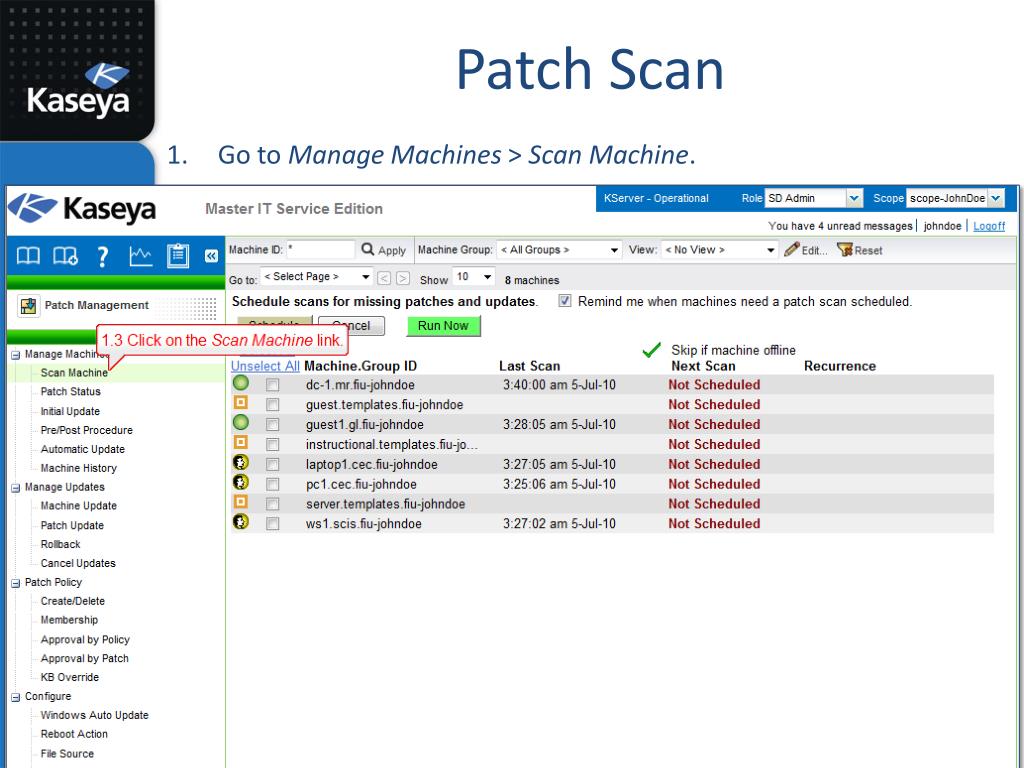Open Approval by Policy page
This screenshot has width=1024, height=768.
point(85,640)
